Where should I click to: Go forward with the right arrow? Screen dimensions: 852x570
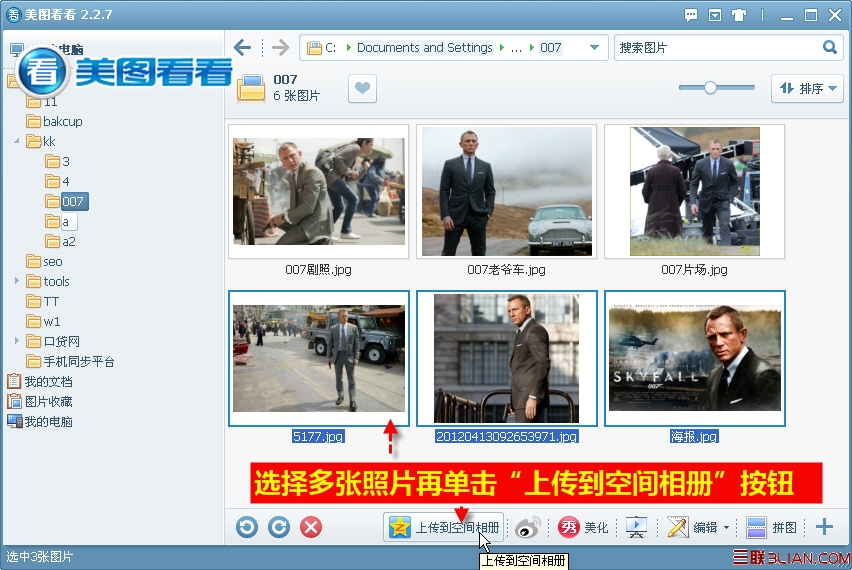pos(280,47)
